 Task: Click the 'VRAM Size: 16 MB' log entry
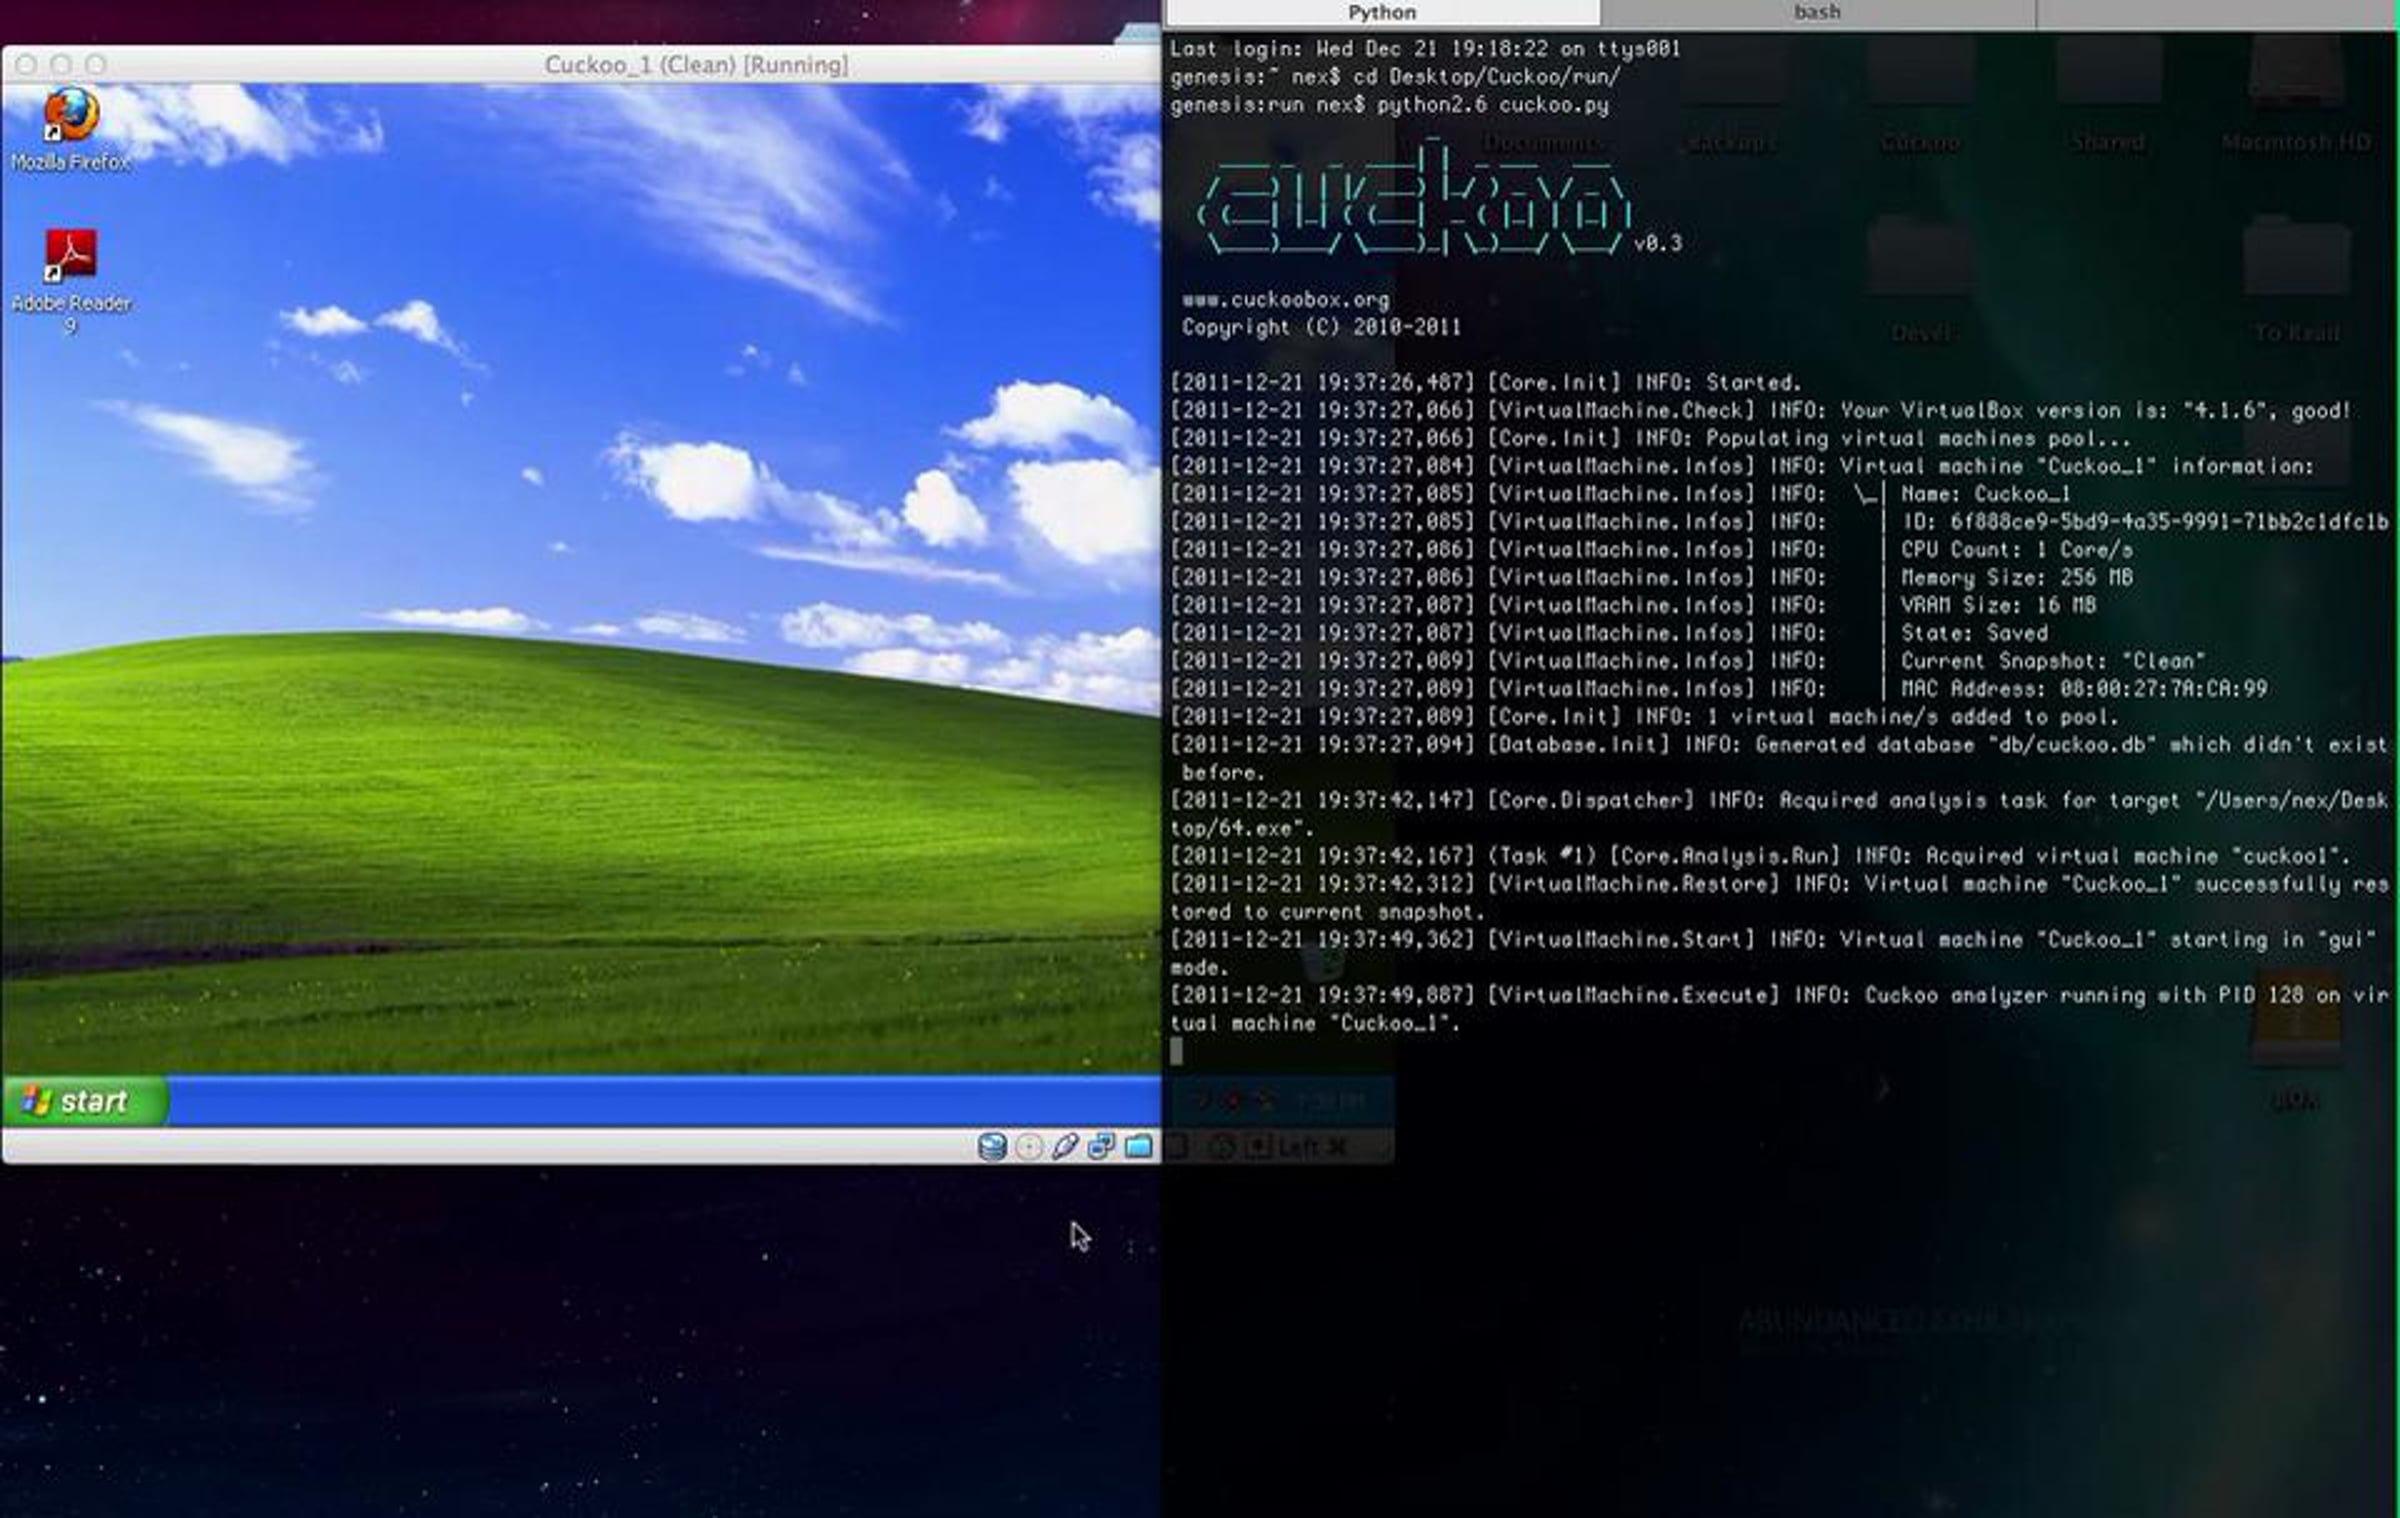click(1633, 605)
